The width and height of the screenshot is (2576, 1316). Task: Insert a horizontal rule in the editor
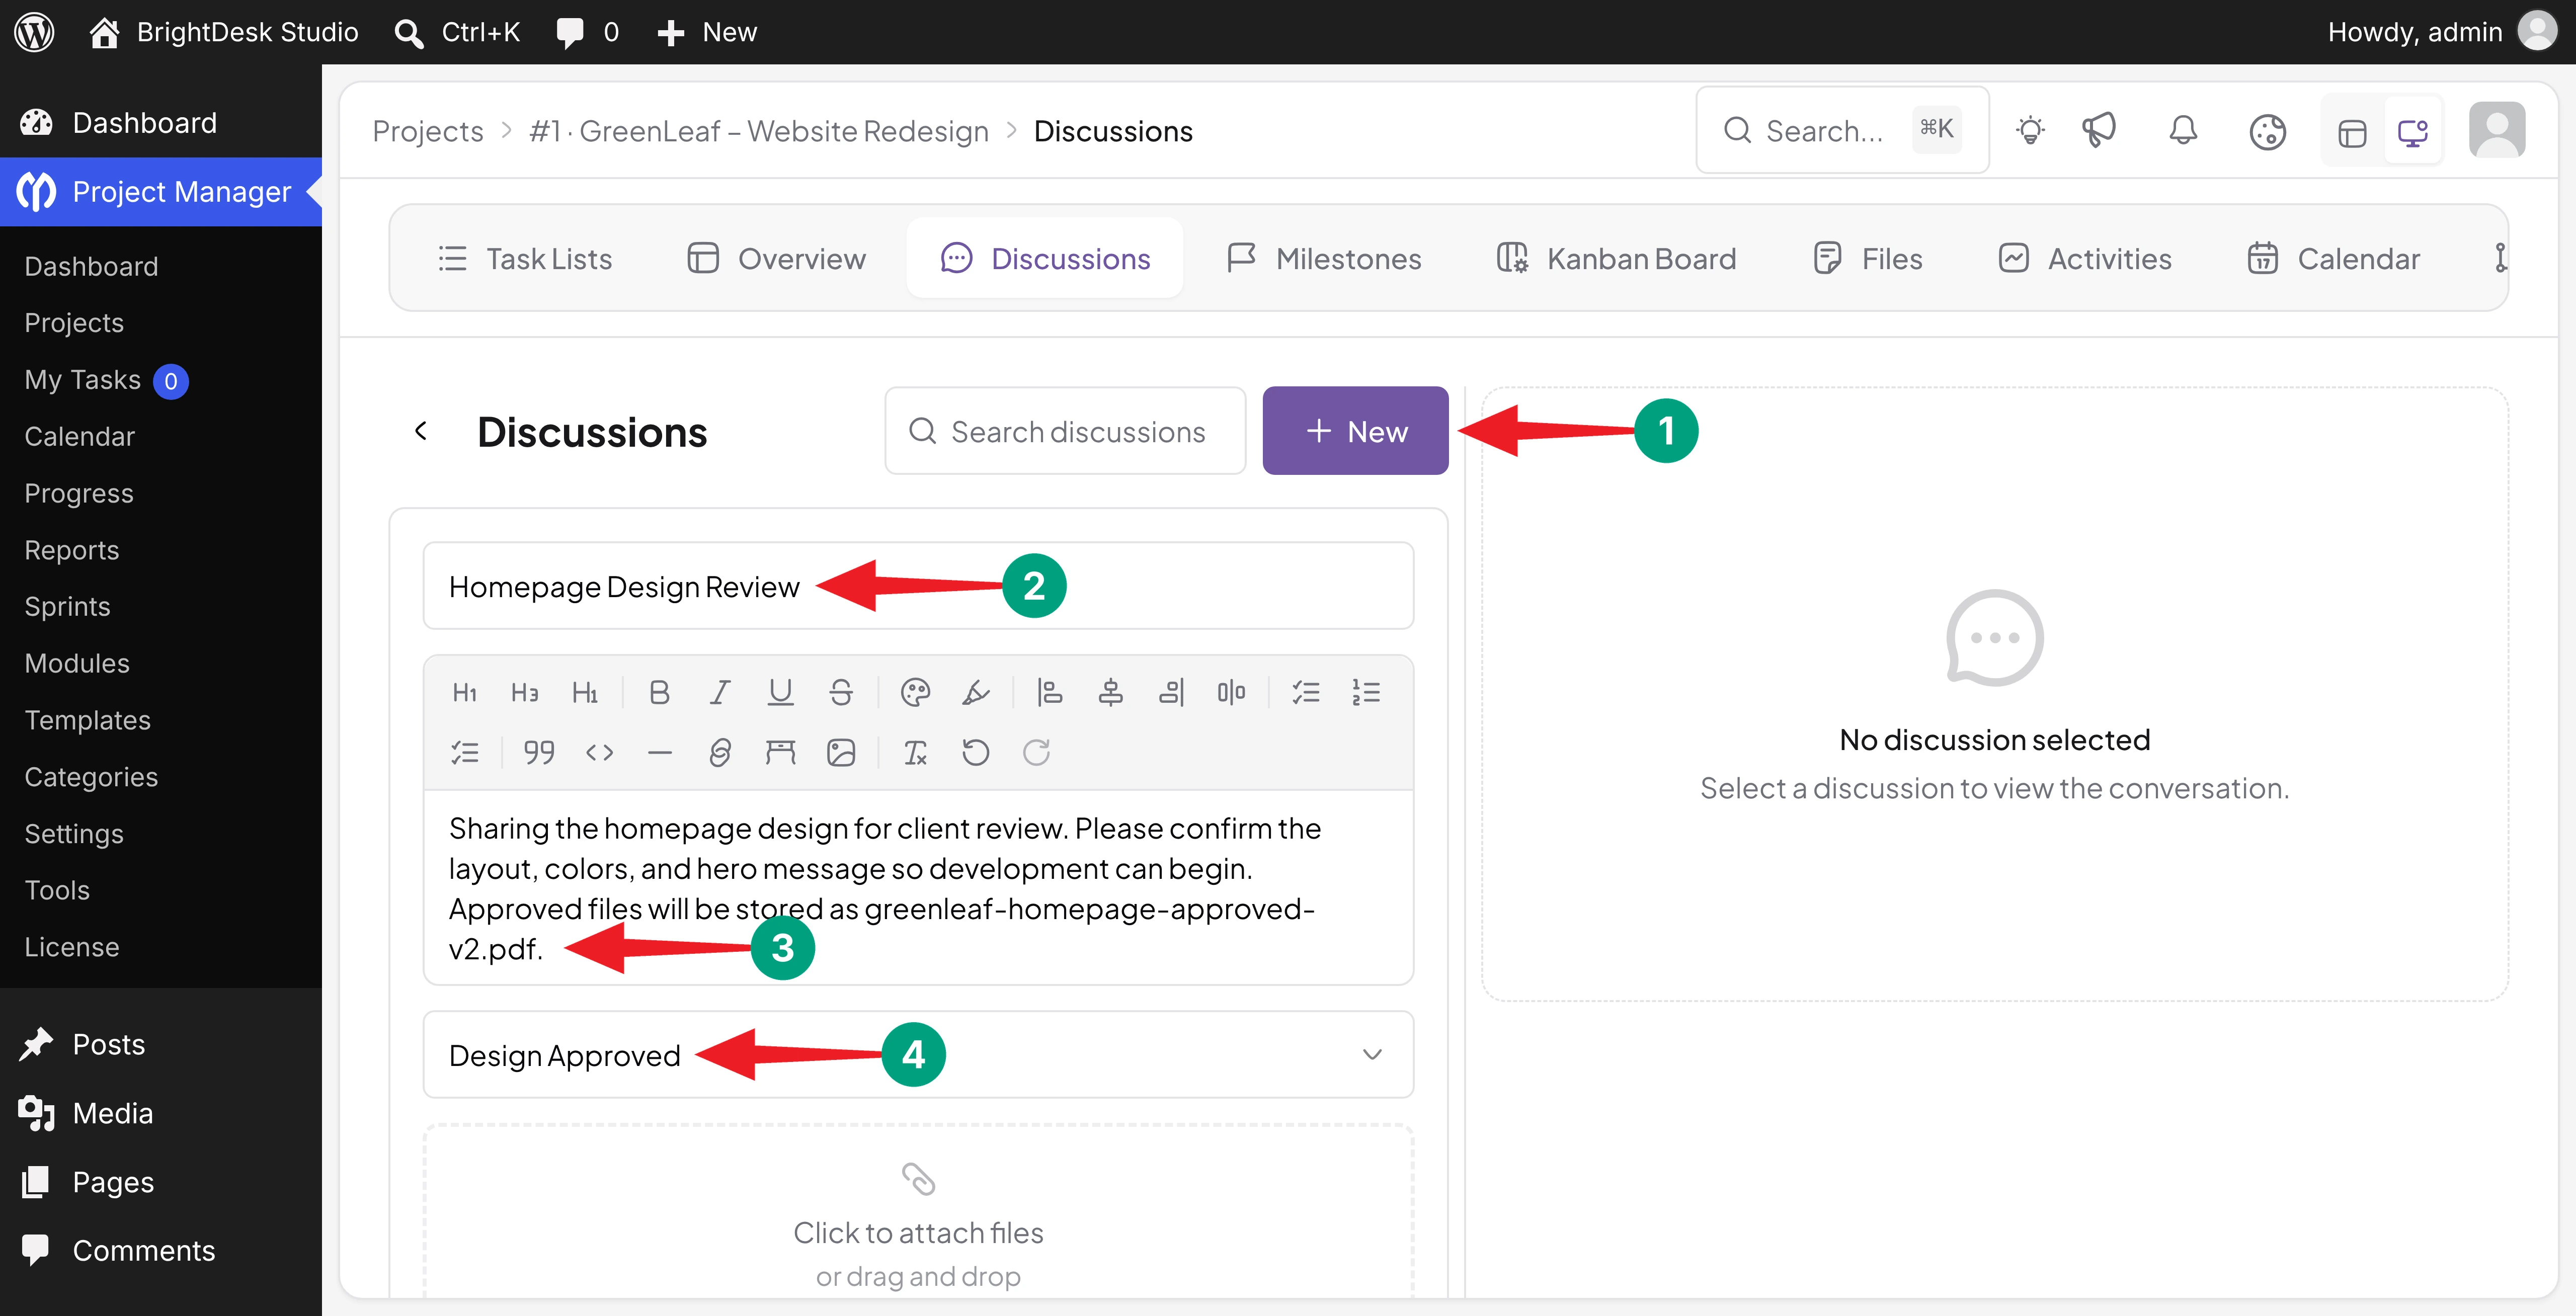coord(660,752)
